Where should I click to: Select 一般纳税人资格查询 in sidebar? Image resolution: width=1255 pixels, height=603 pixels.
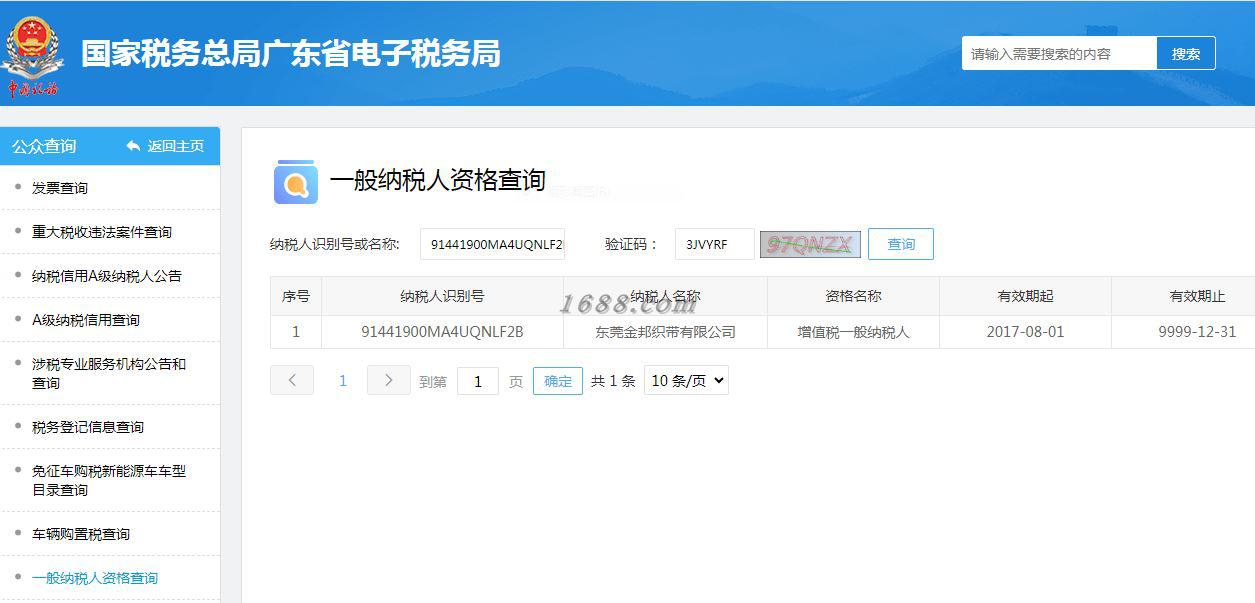(95, 578)
